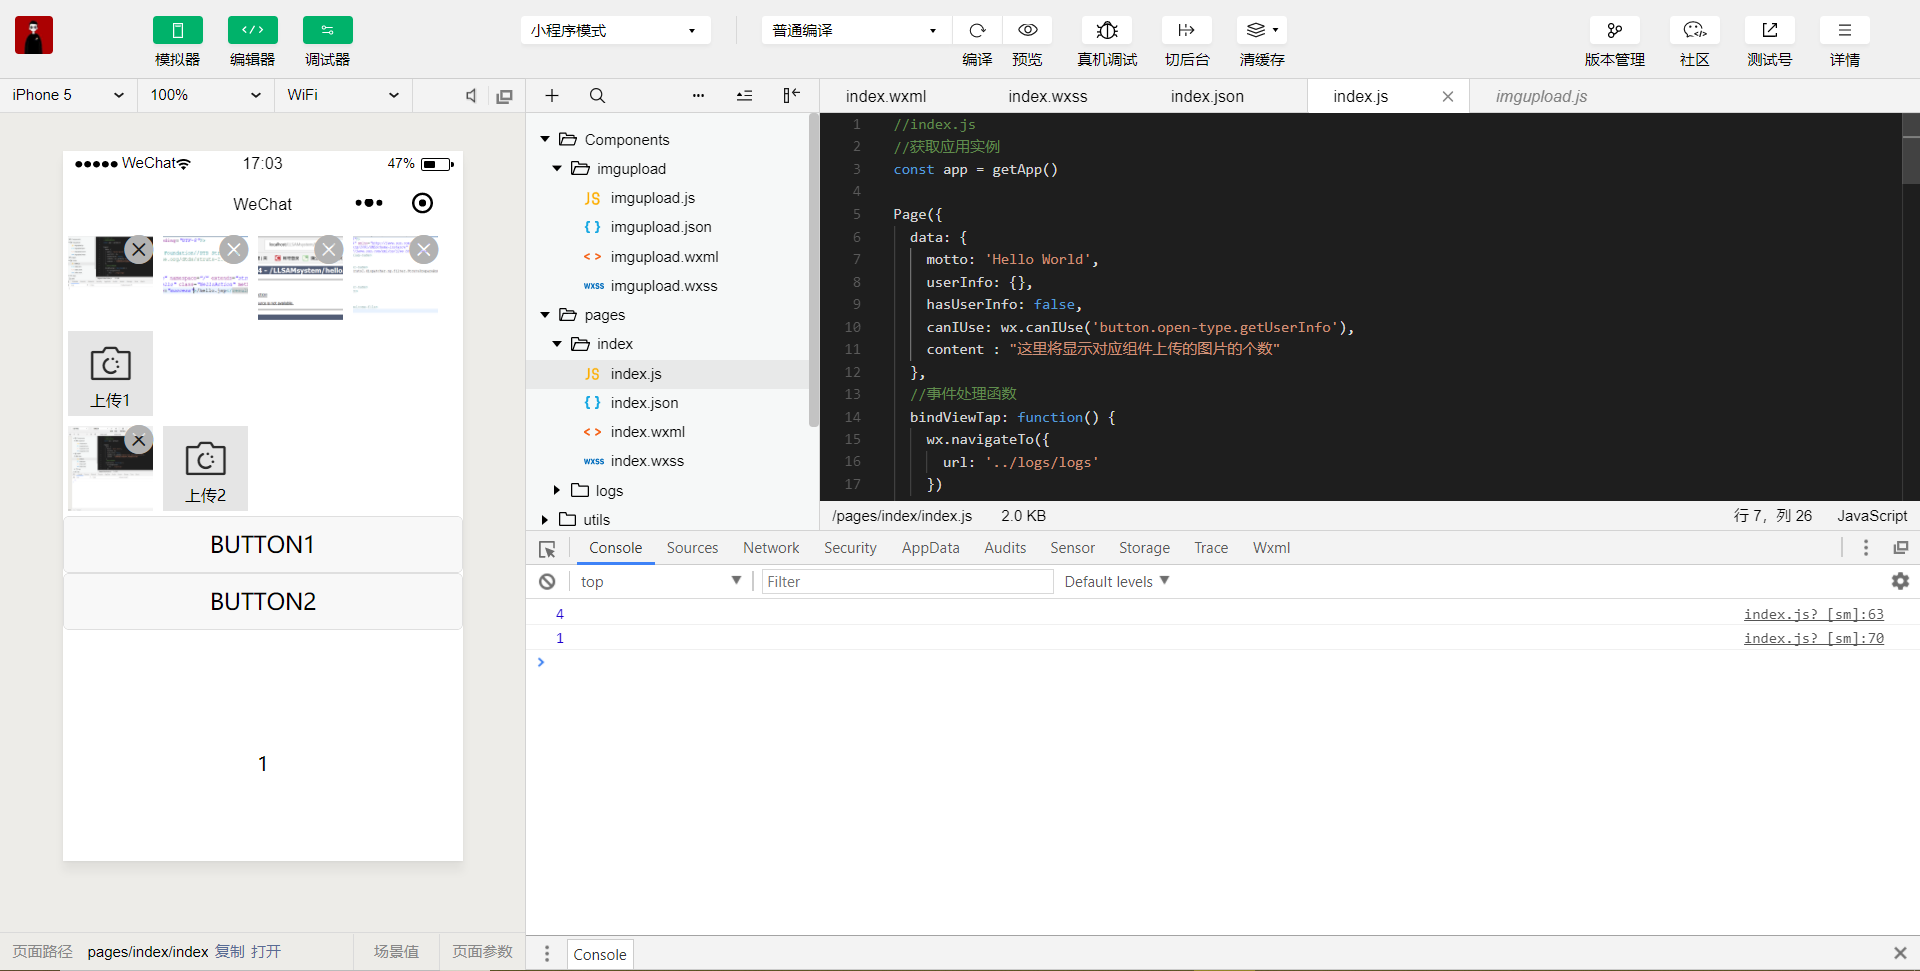
Task: Toggle the simulator panel button
Action: pyautogui.click(x=177, y=30)
